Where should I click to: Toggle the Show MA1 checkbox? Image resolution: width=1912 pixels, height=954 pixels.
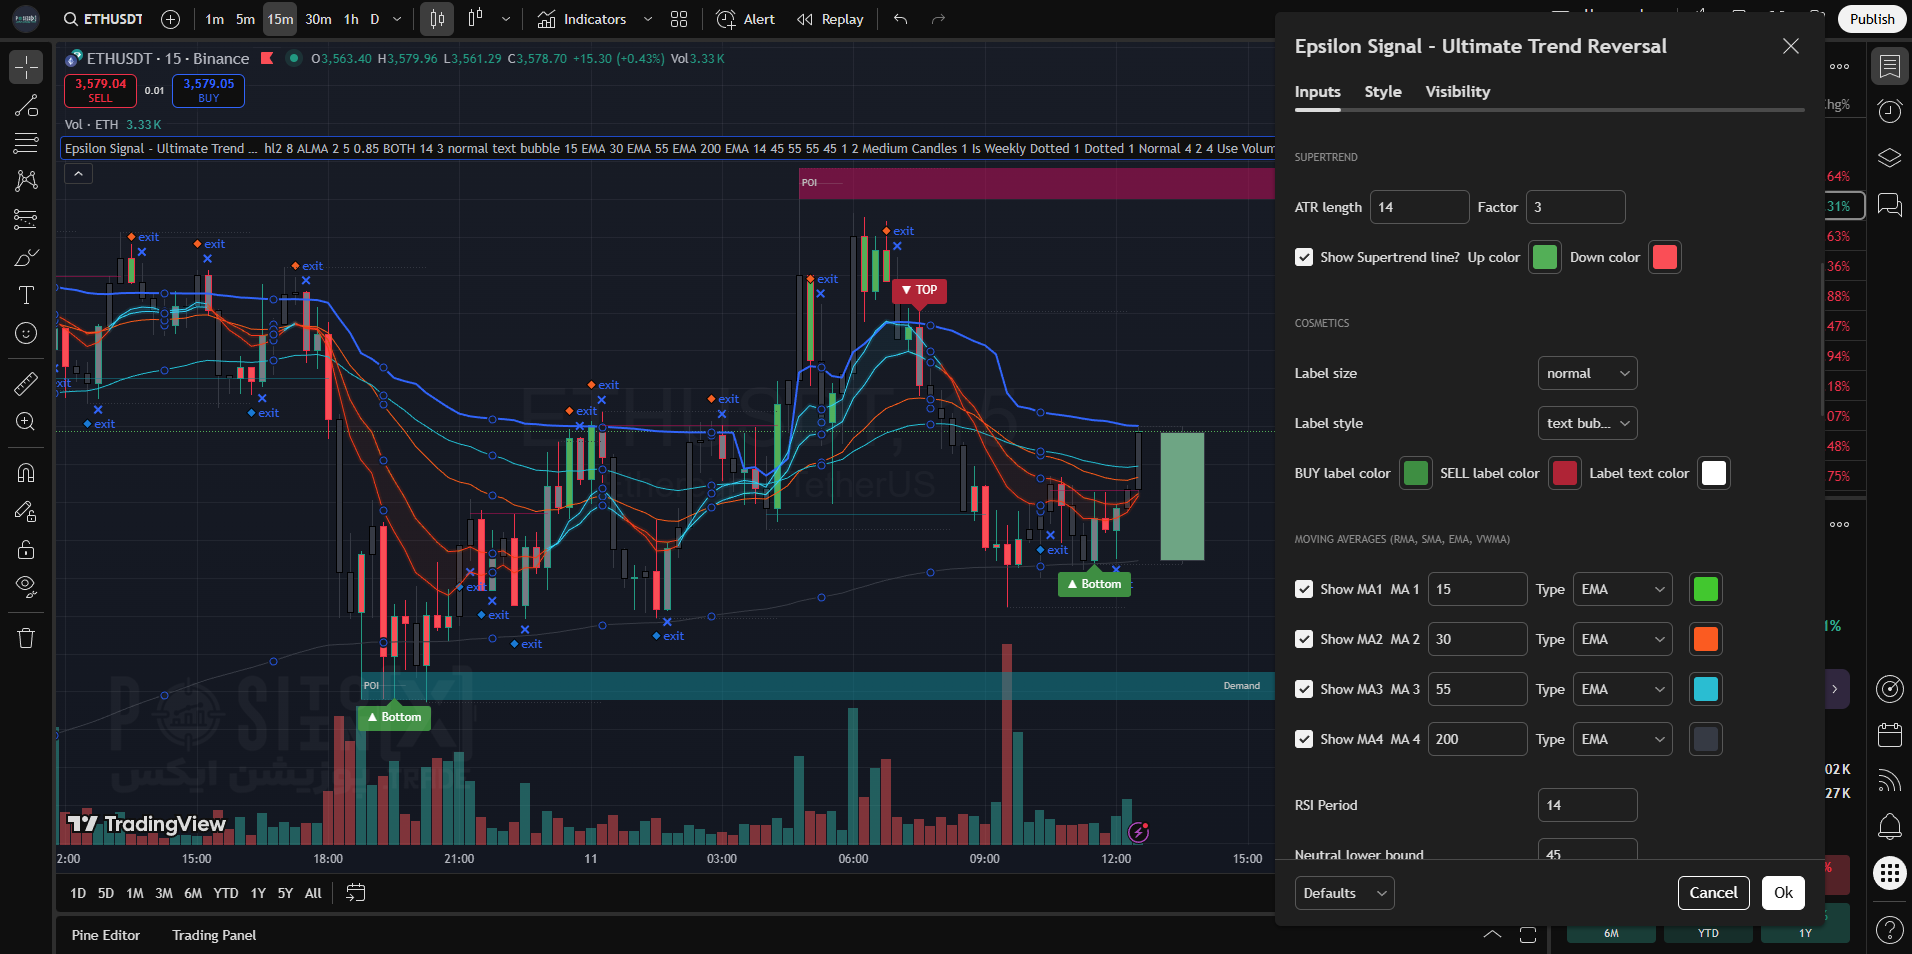point(1304,589)
